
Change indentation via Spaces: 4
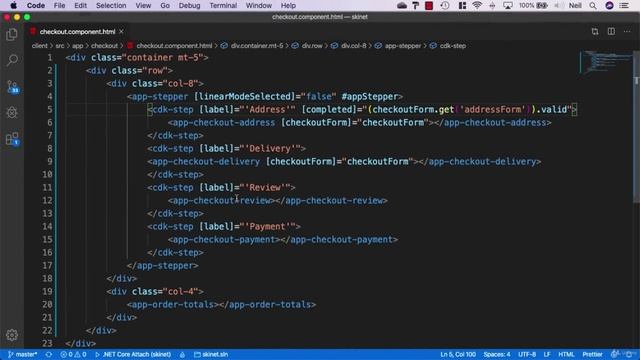pyautogui.click(x=497, y=354)
